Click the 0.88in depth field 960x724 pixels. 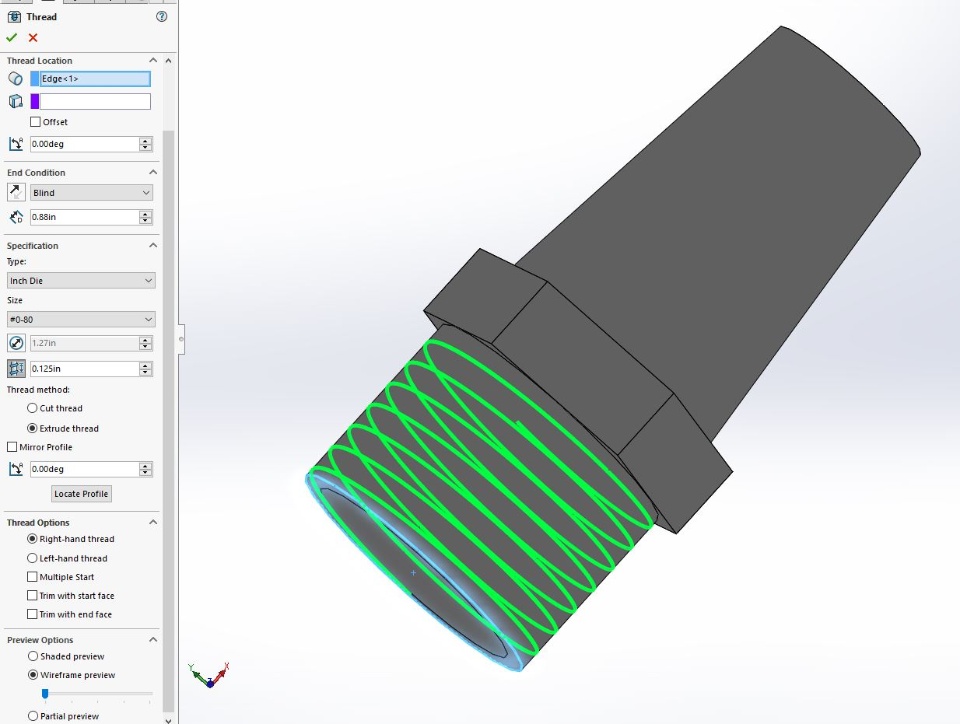(x=84, y=217)
